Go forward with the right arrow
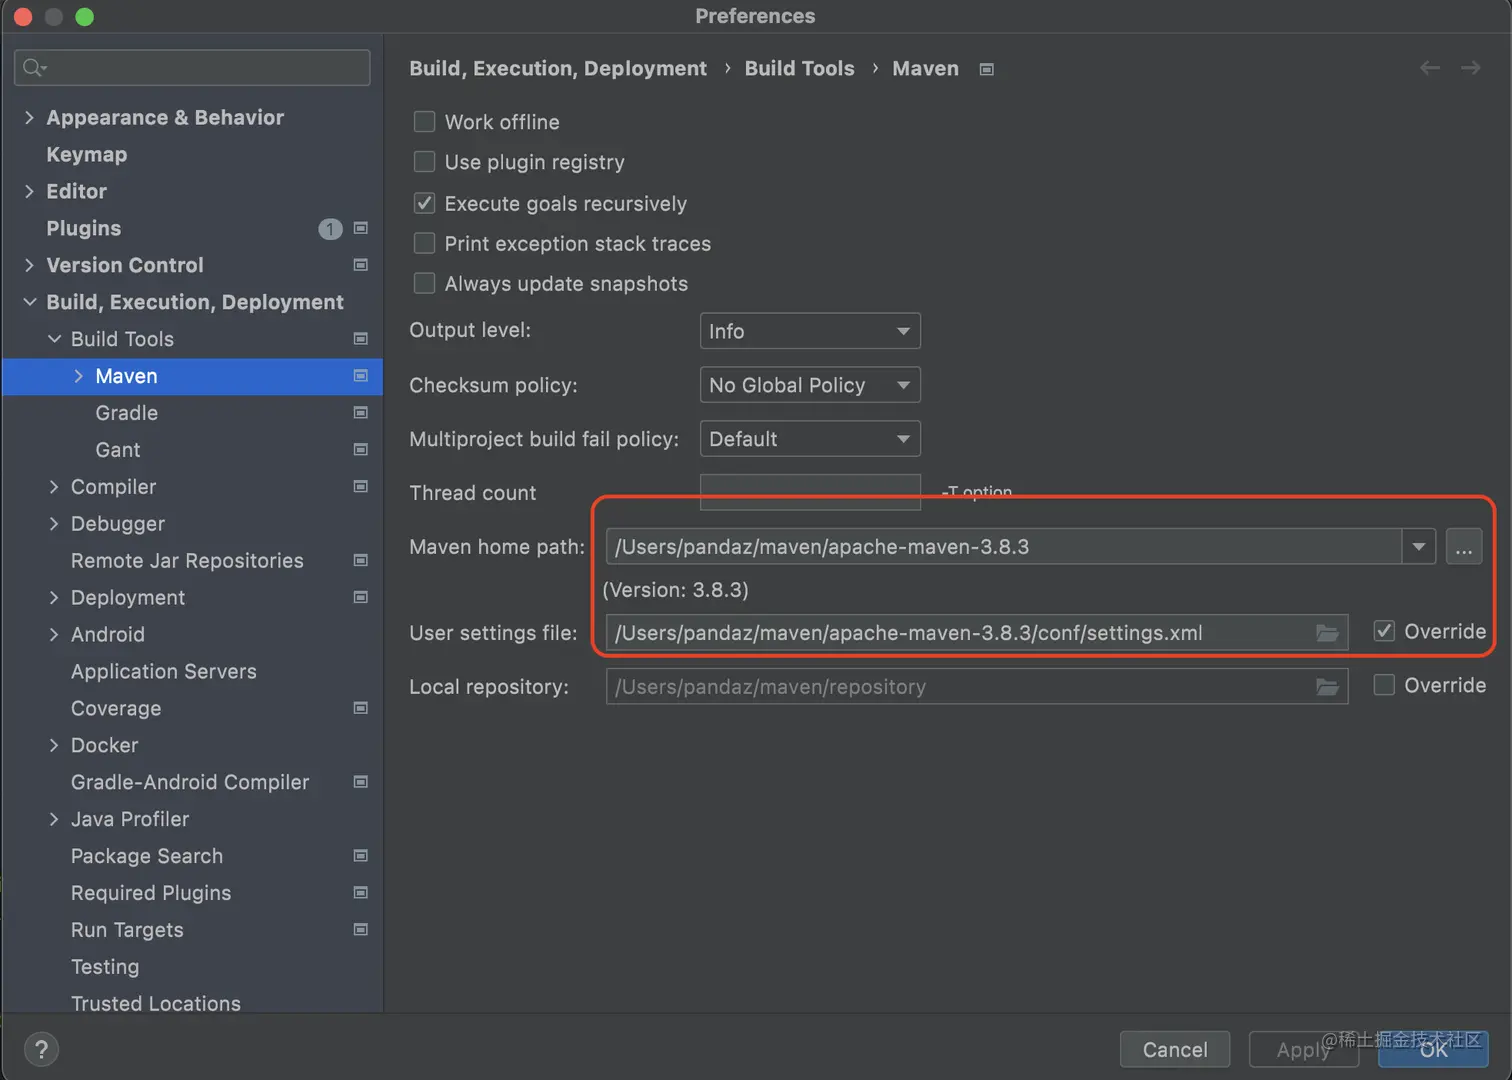 click(x=1470, y=68)
